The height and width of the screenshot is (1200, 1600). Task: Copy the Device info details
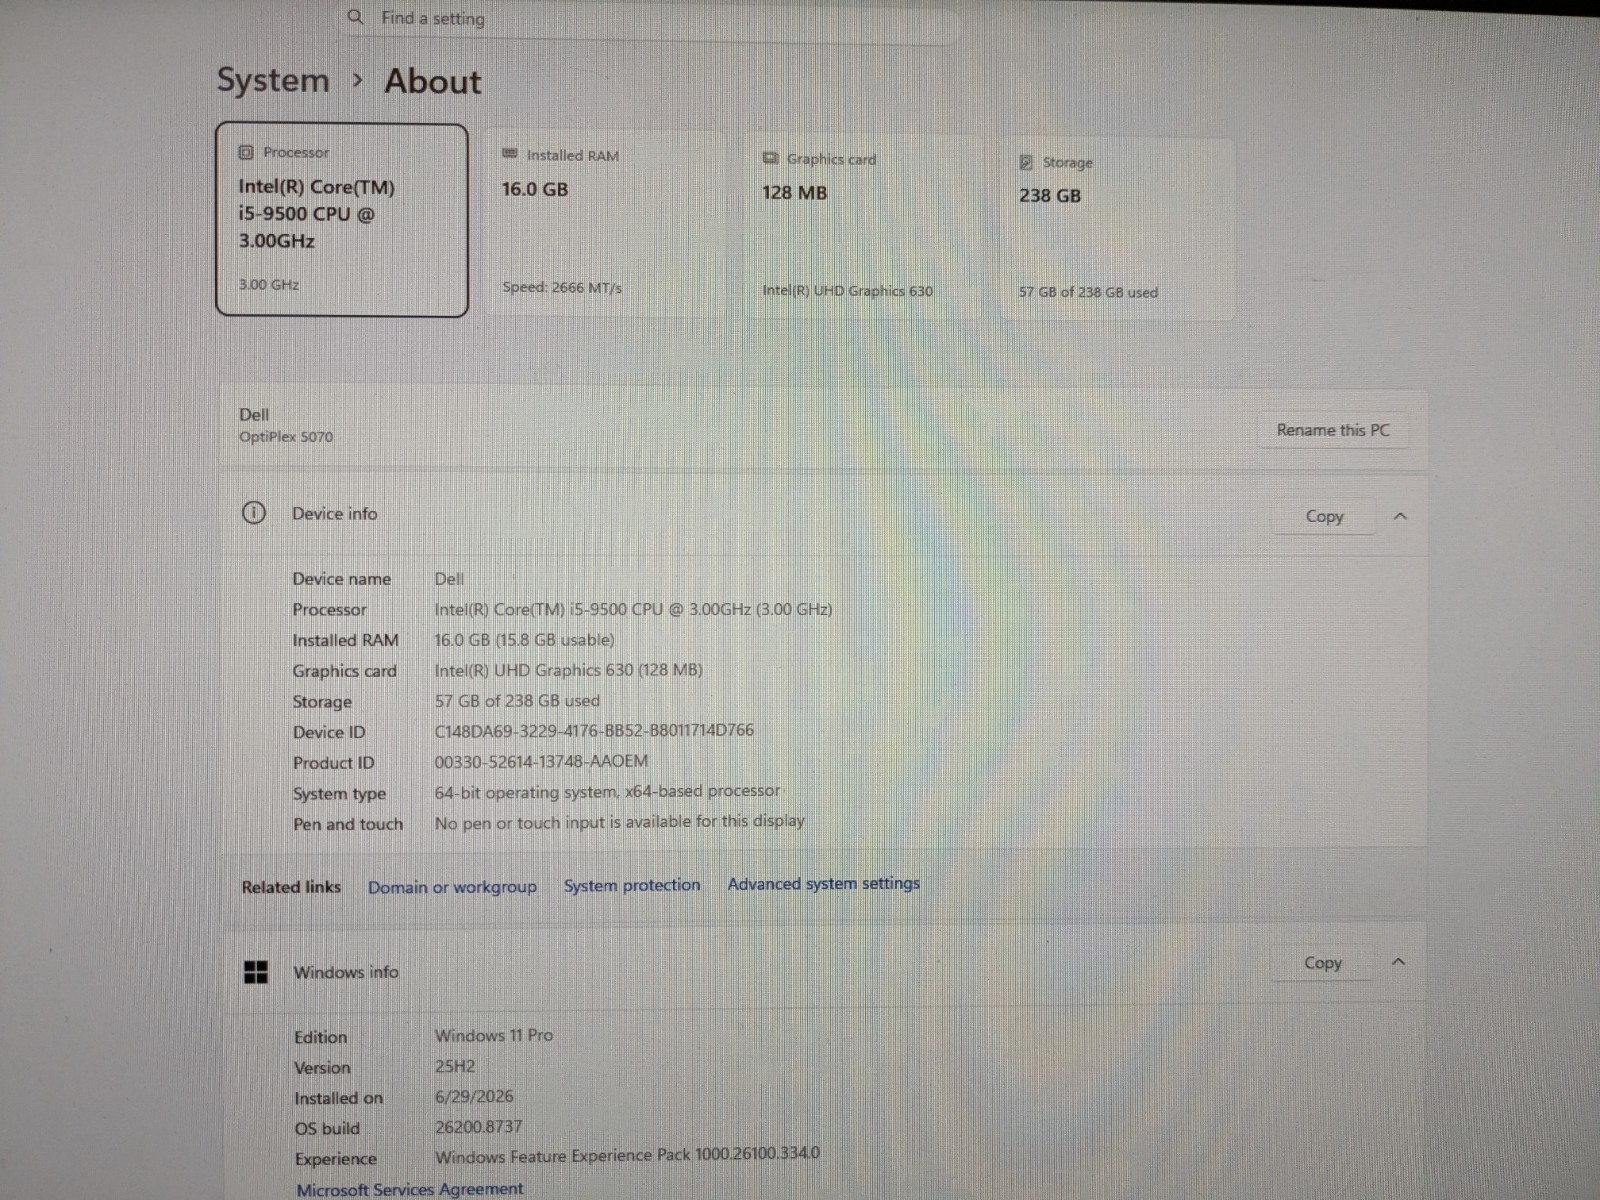(1324, 516)
